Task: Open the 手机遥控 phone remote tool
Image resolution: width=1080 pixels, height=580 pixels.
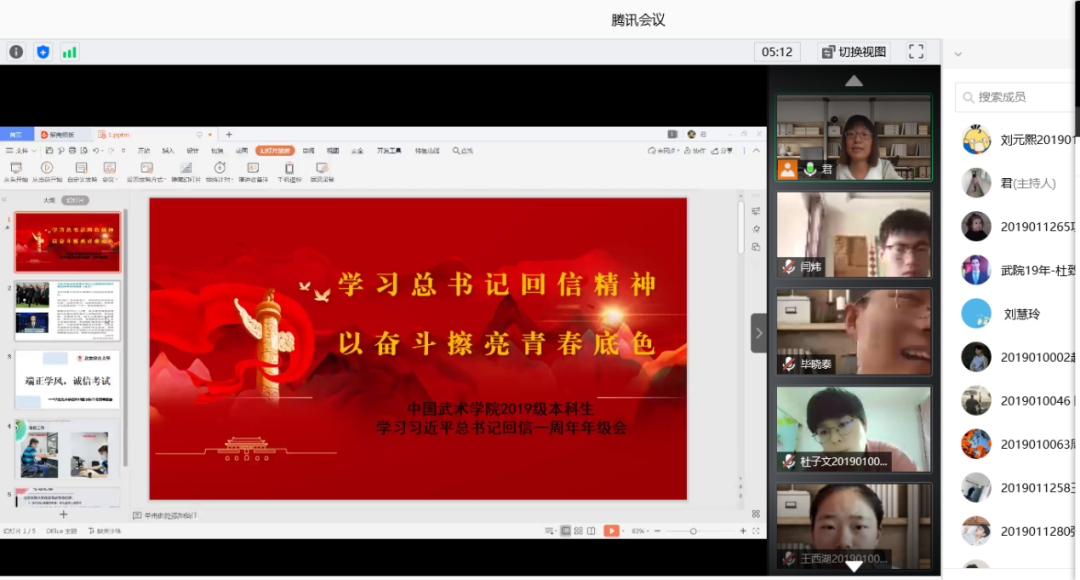Action: (x=287, y=168)
